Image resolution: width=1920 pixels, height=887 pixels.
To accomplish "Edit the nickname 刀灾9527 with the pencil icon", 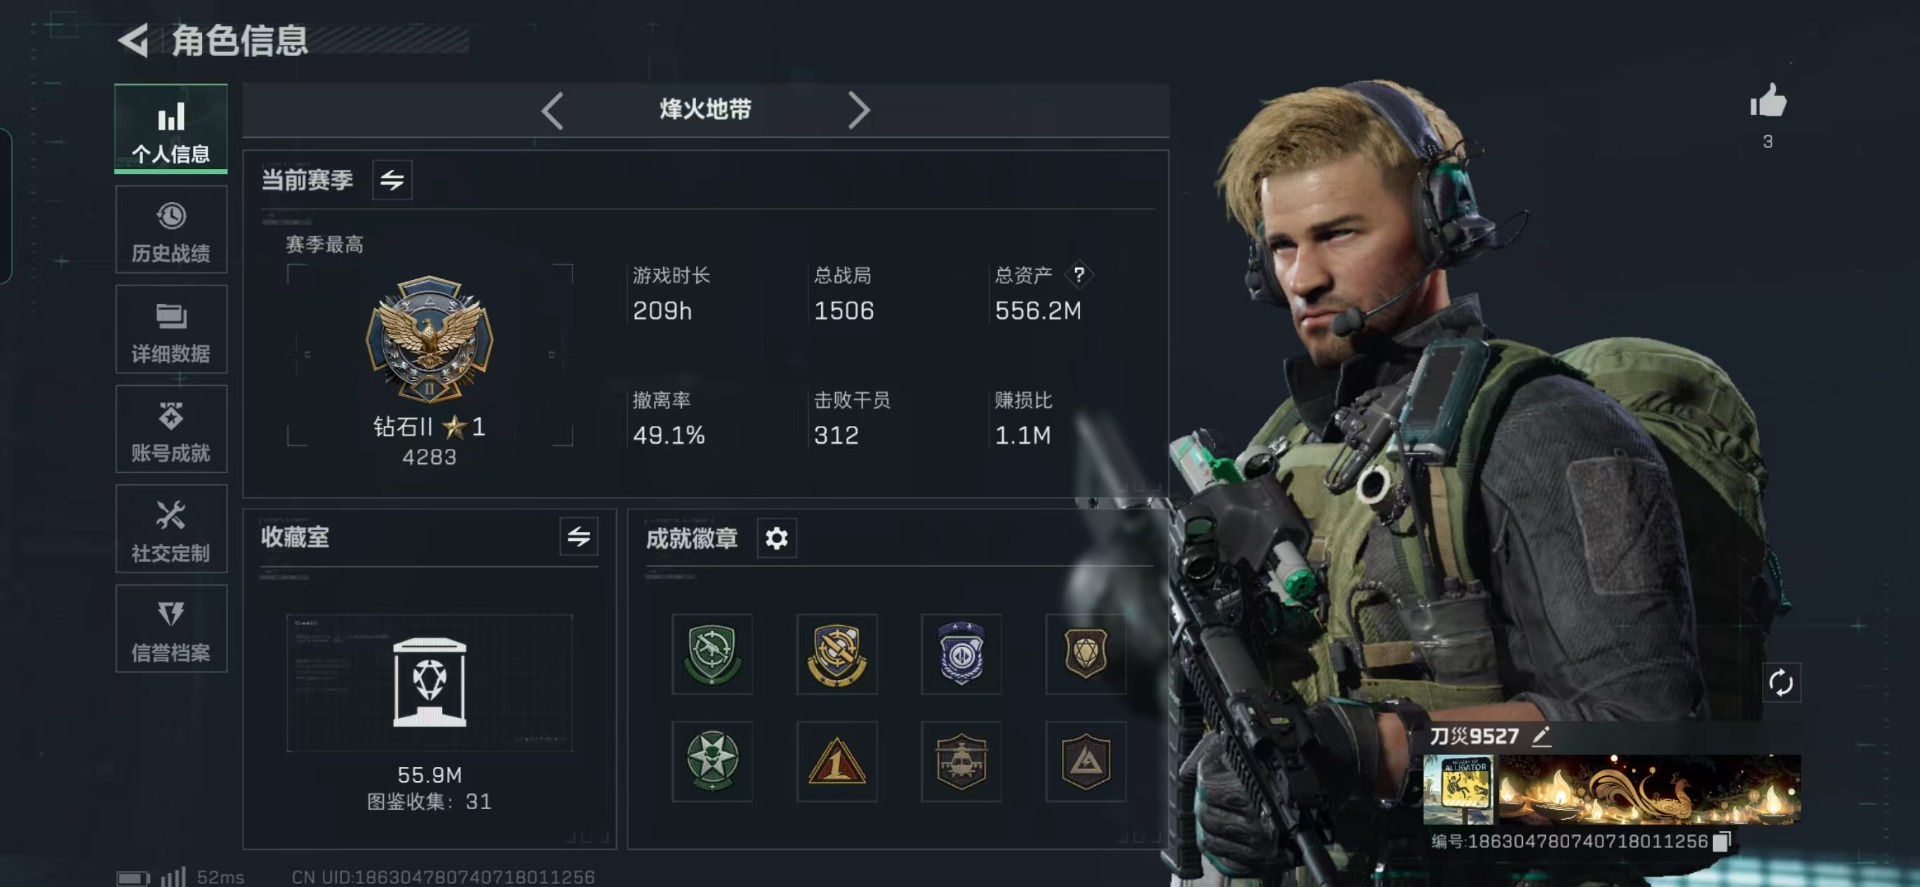I will tap(1541, 737).
